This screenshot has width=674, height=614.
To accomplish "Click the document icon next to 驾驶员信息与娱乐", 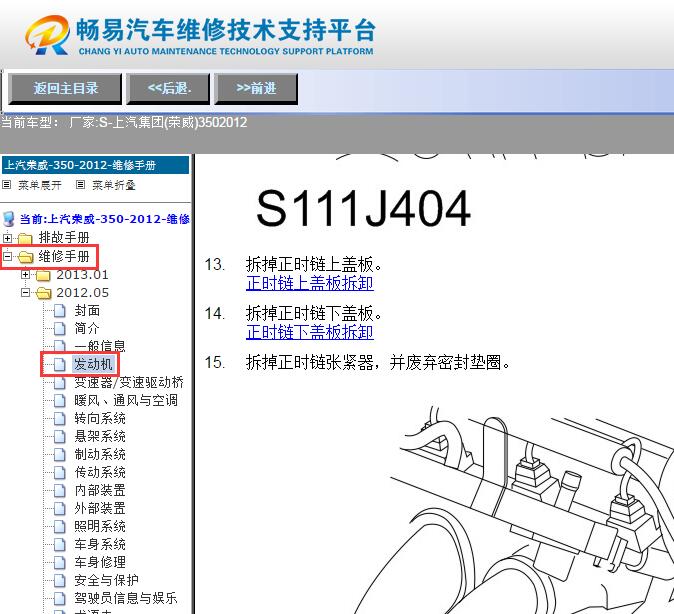I will point(60,599).
